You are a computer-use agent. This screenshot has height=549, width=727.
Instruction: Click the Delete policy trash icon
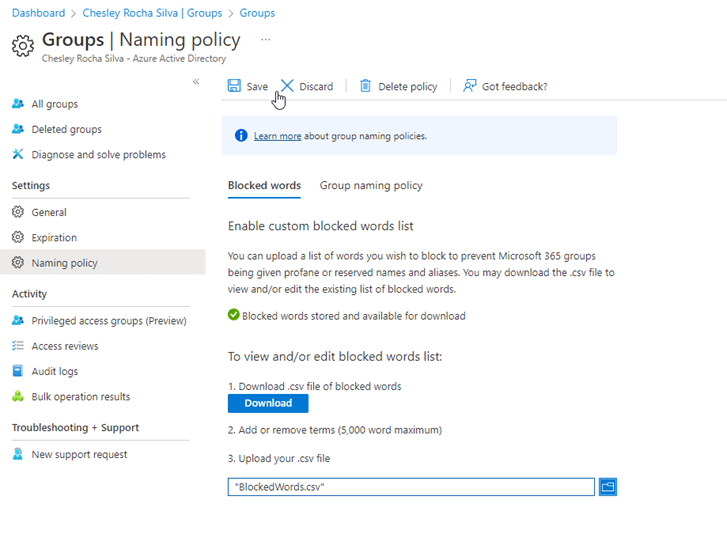[x=366, y=86]
